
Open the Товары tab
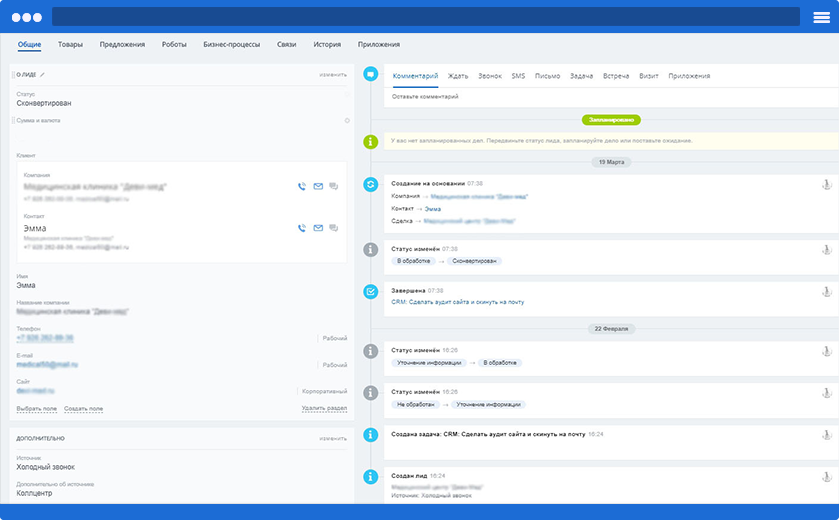pyautogui.click(x=71, y=45)
